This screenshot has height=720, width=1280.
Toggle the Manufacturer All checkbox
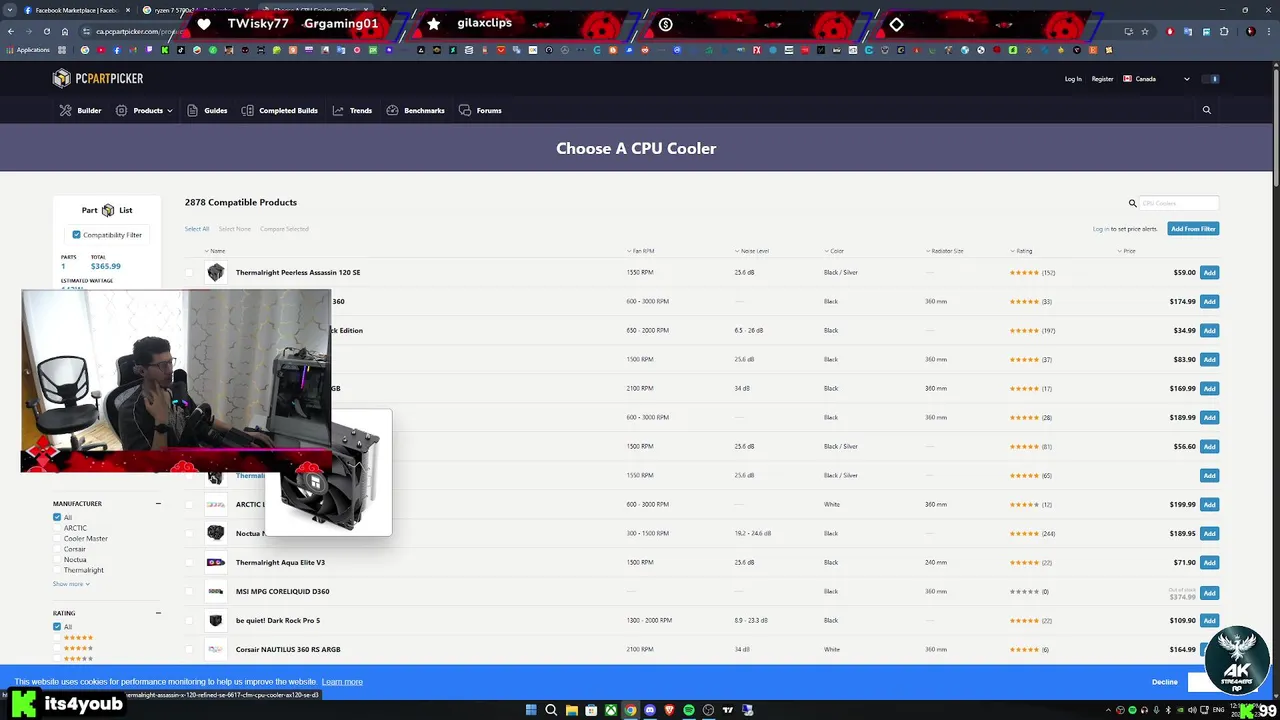coord(57,517)
